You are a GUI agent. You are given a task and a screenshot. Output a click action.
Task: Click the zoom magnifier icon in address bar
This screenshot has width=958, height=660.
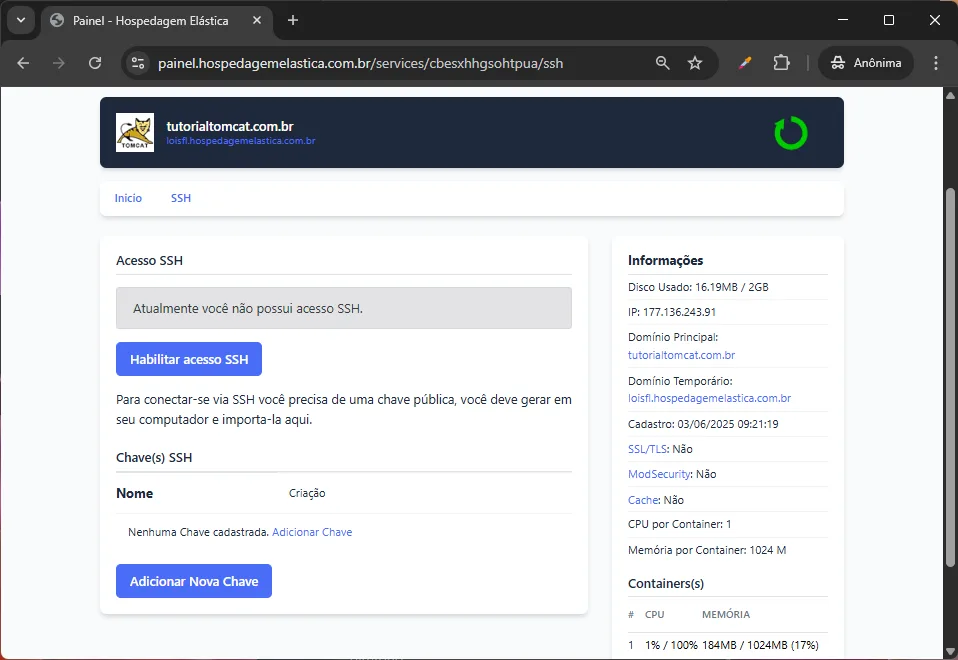[x=662, y=63]
